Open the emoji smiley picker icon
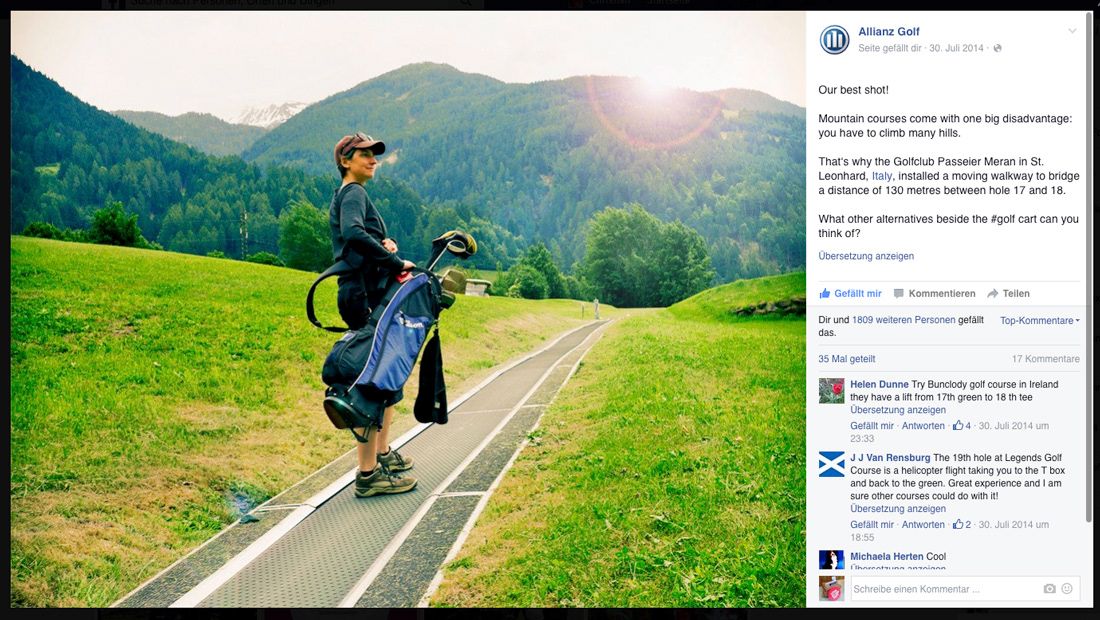This screenshot has width=1100, height=620. tap(1067, 588)
